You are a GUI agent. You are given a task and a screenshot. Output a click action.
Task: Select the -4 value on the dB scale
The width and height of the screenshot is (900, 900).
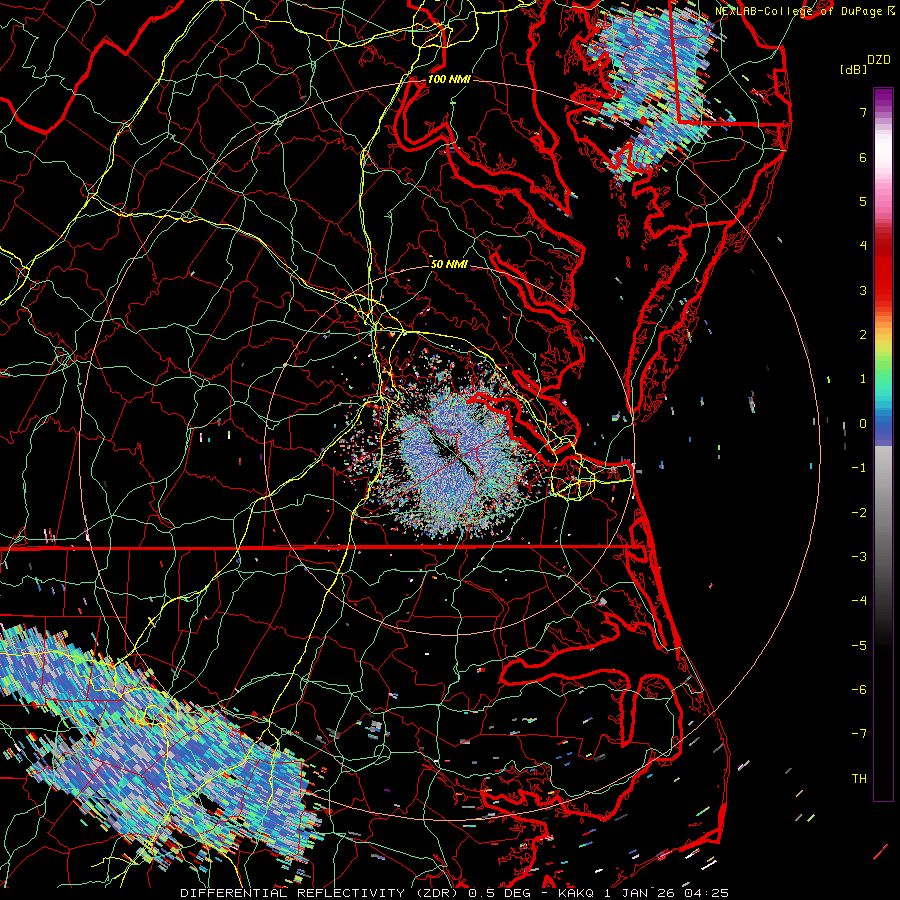[859, 601]
